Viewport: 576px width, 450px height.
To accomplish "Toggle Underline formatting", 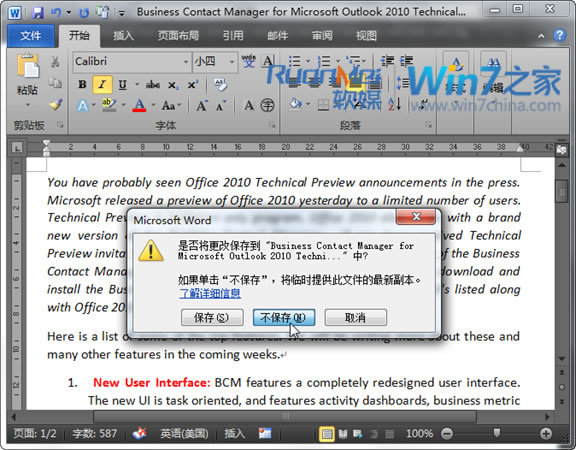I will pos(122,85).
